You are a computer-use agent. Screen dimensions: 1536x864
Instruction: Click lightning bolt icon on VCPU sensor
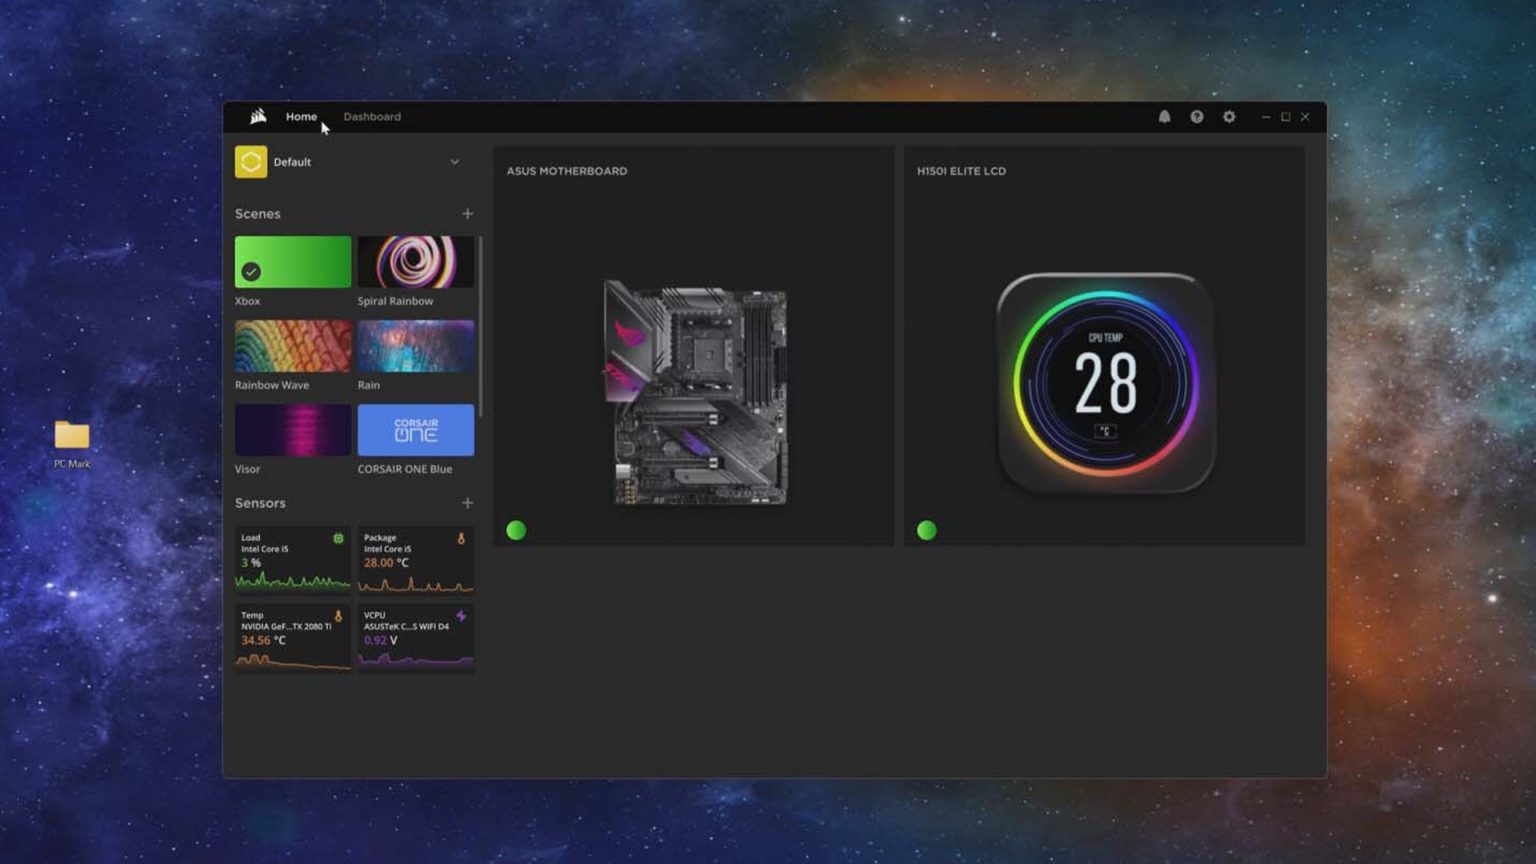click(461, 616)
